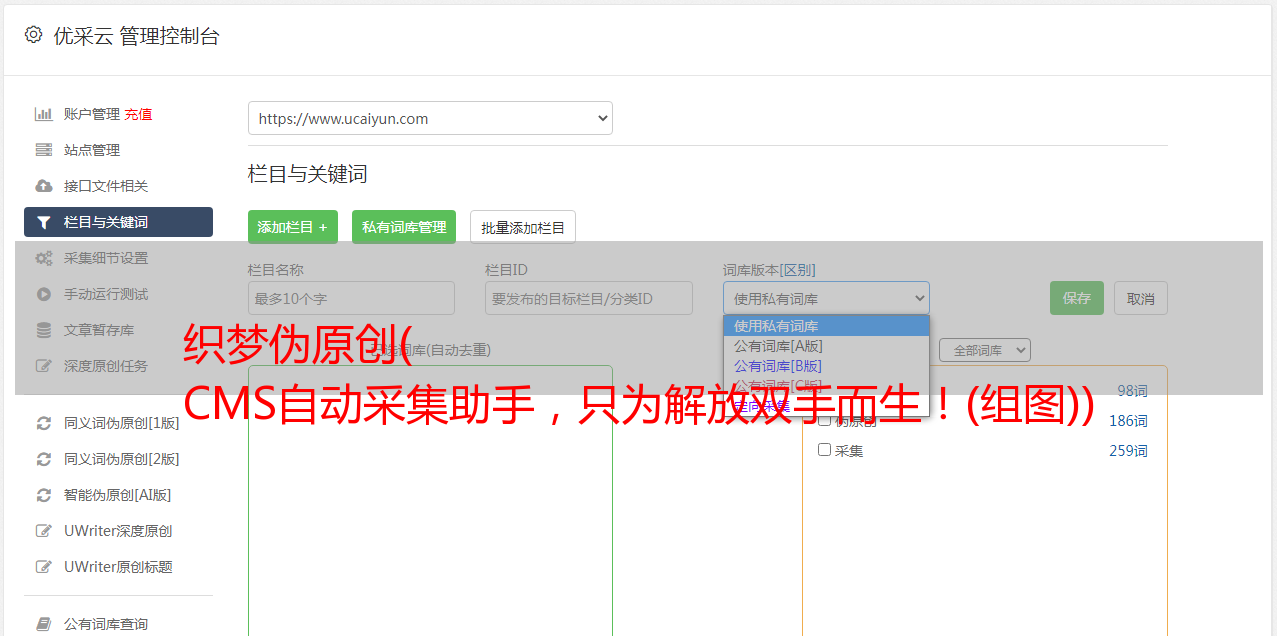Click the edit icon for UWriter原创标题
Screen dimensions: 1277x636
44,567
